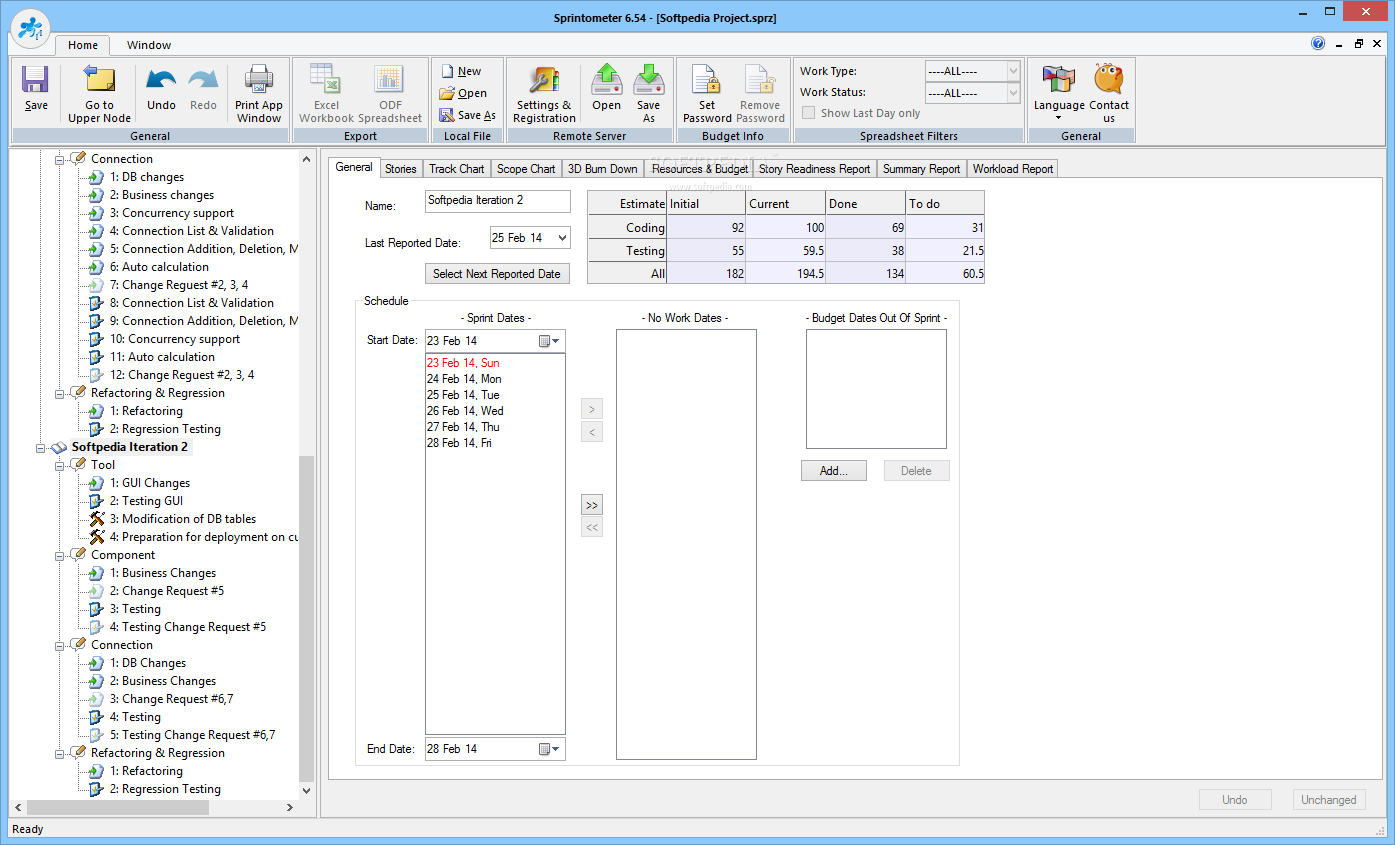Select 2: Testing GUI task
Screen dimensions: 1395x845
point(146,501)
